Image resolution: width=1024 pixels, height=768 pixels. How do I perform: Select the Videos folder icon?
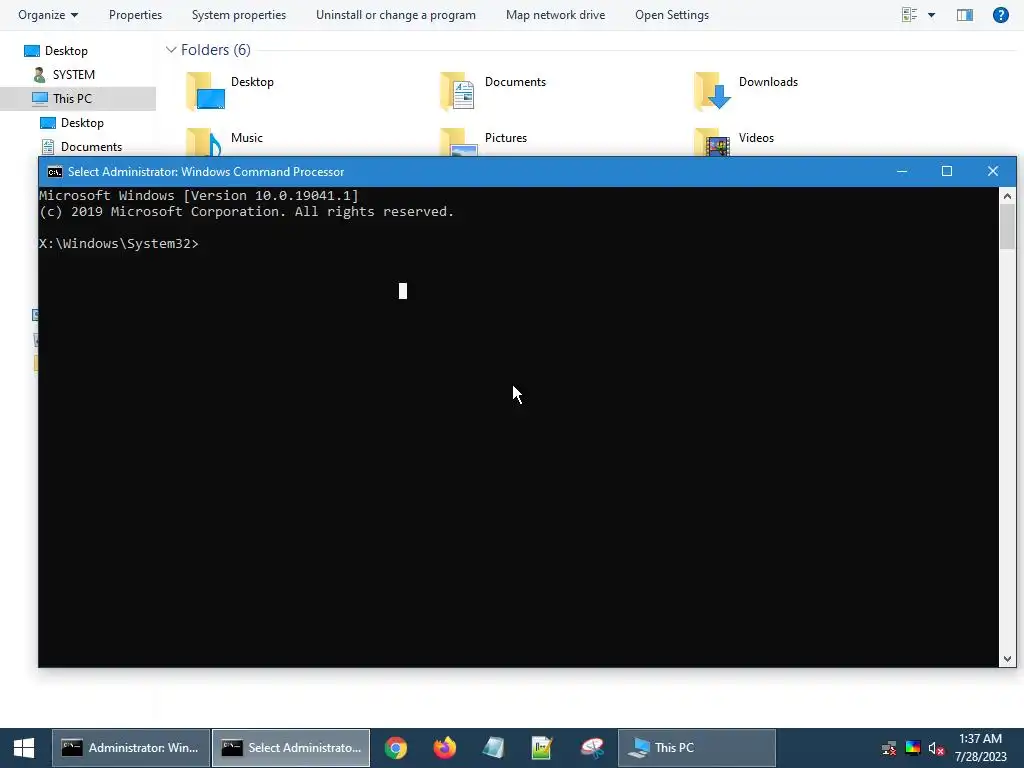pyautogui.click(x=712, y=141)
